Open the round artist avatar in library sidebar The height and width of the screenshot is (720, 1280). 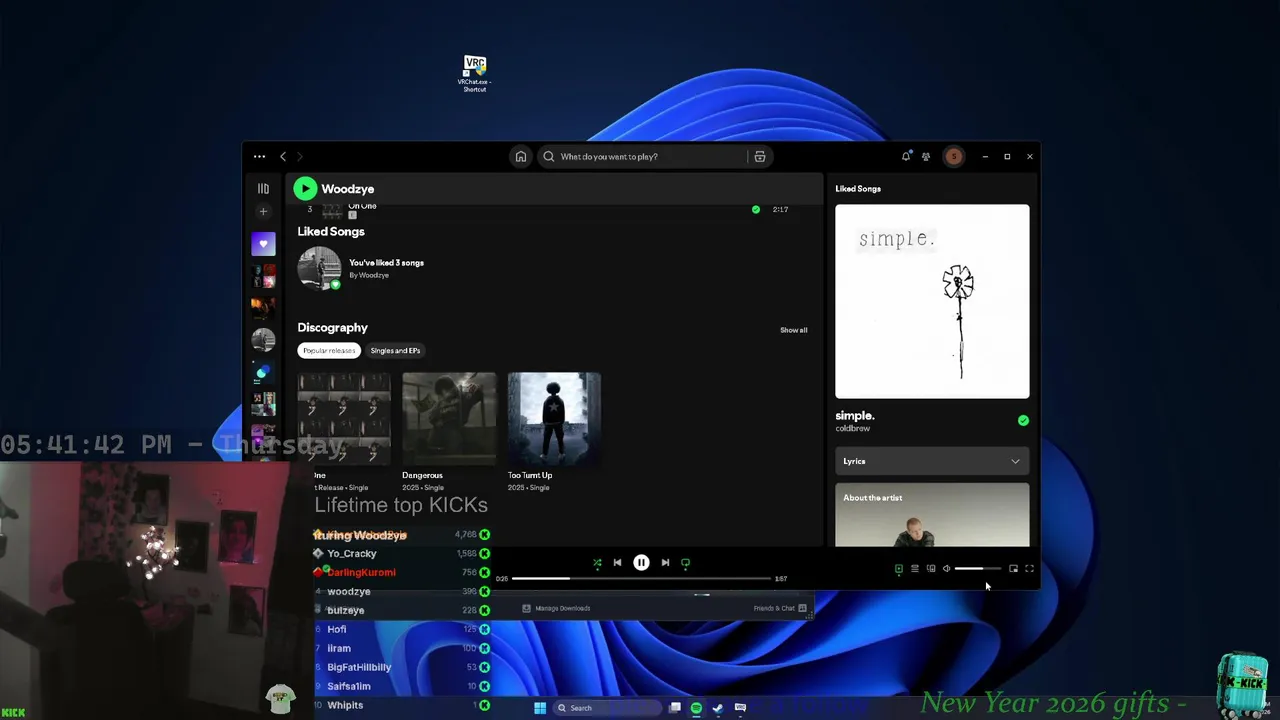[x=263, y=340]
